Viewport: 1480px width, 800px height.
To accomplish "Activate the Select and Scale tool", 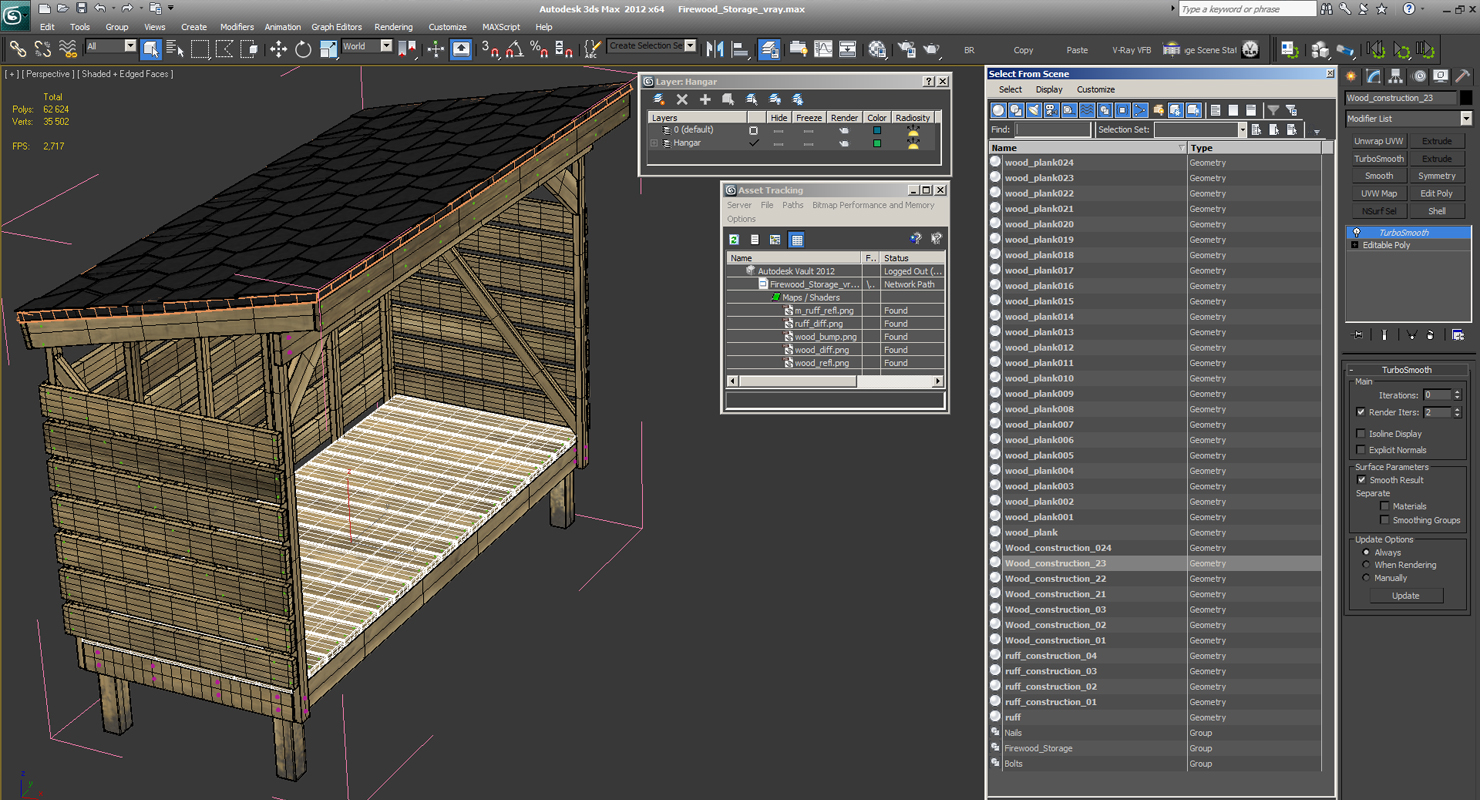I will click(x=328, y=48).
